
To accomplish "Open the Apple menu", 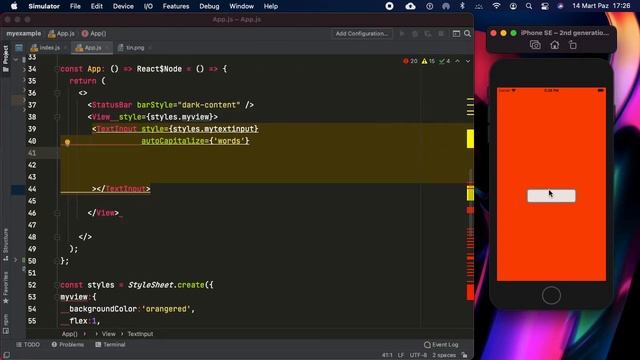I will click(14, 6).
